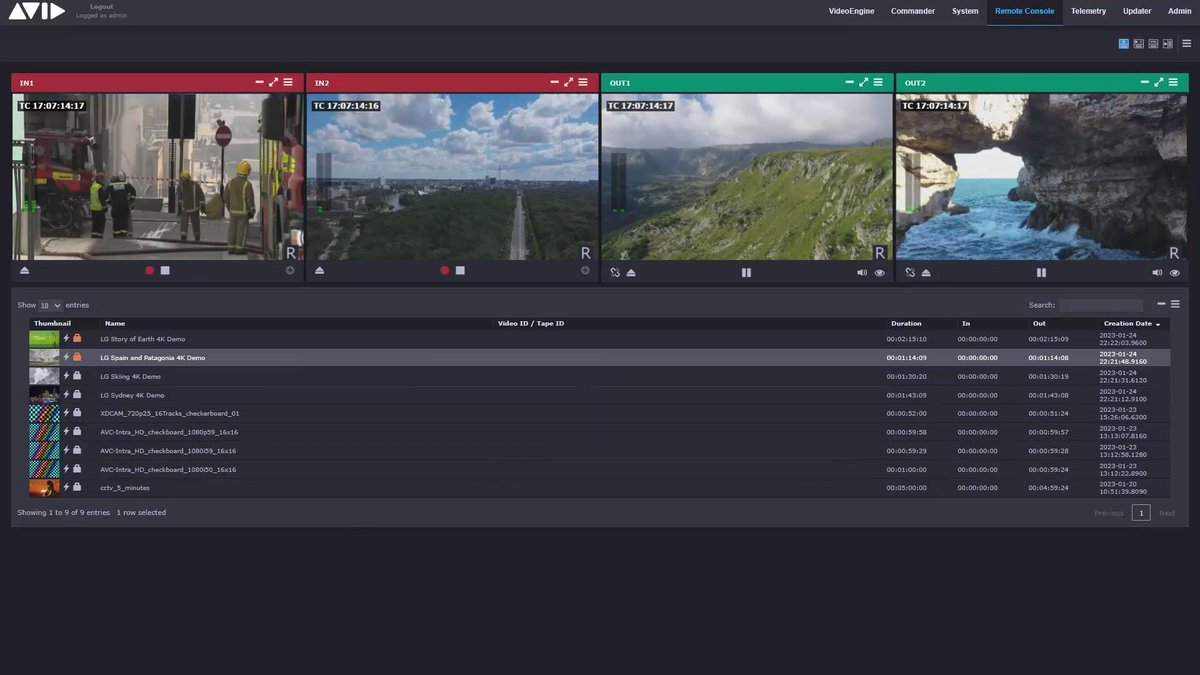Open the Updater tab
1200x675 pixels.
(1137, 12)
